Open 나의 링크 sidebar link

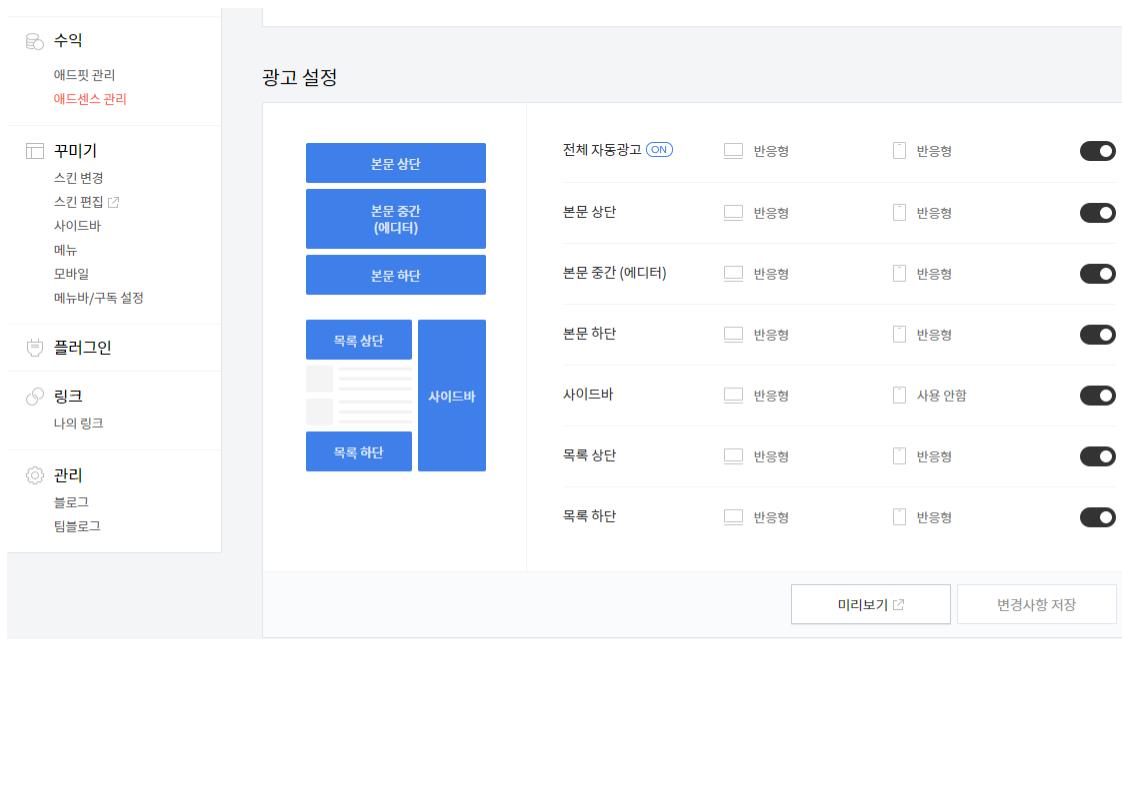(78, 424)
